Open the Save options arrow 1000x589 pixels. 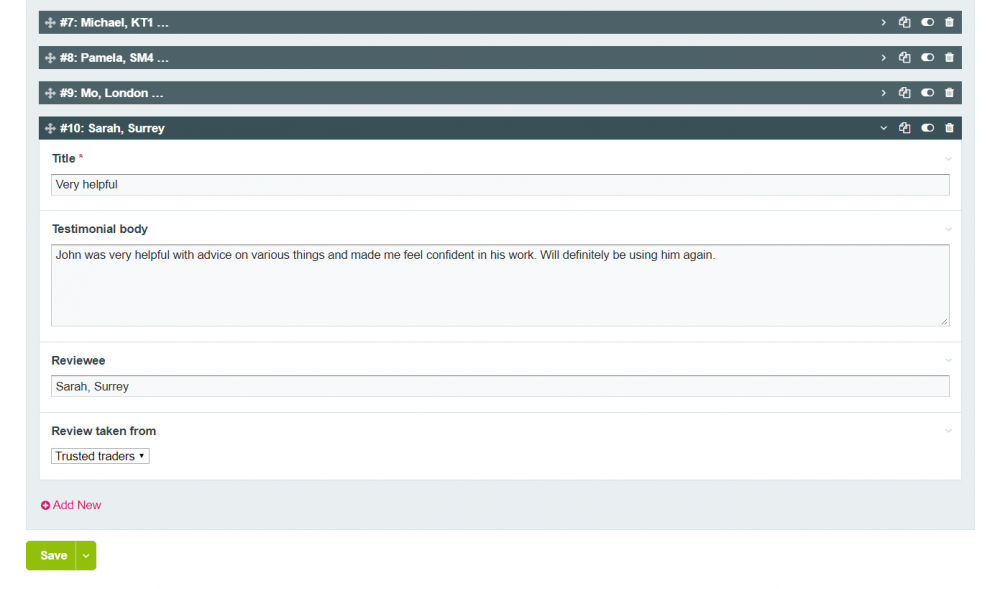coord(86,556)
